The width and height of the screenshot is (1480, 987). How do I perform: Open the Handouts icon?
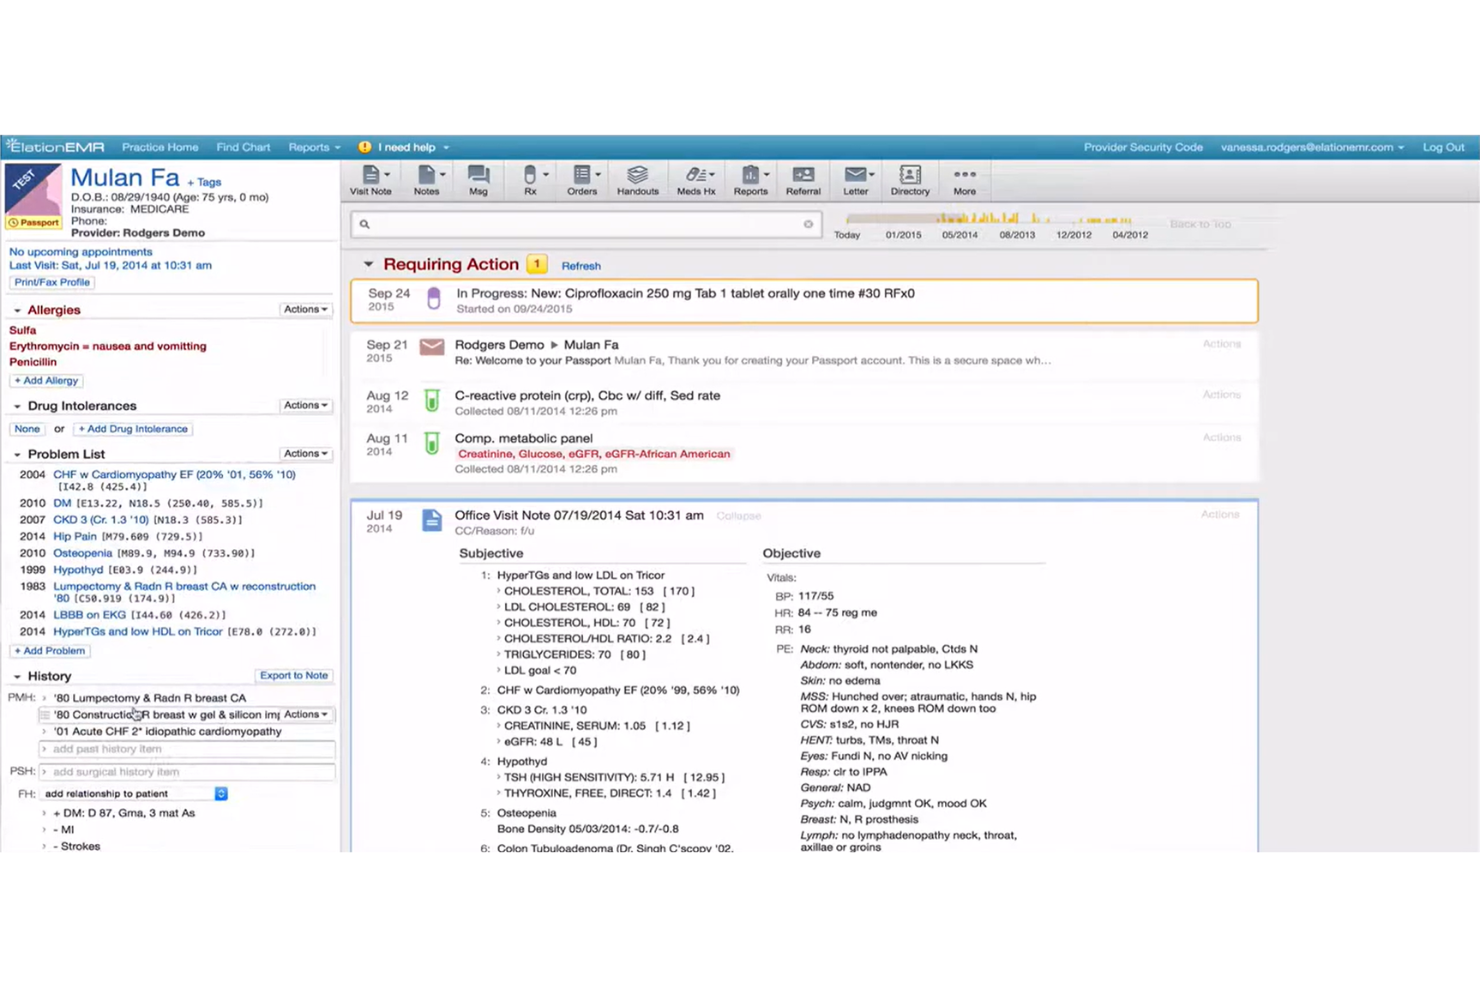[x=638, y=181]
